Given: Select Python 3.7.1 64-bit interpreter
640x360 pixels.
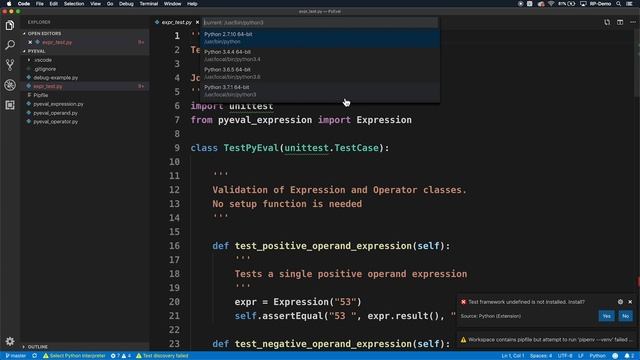Looking at the screenshot, I should pos(320,91).
